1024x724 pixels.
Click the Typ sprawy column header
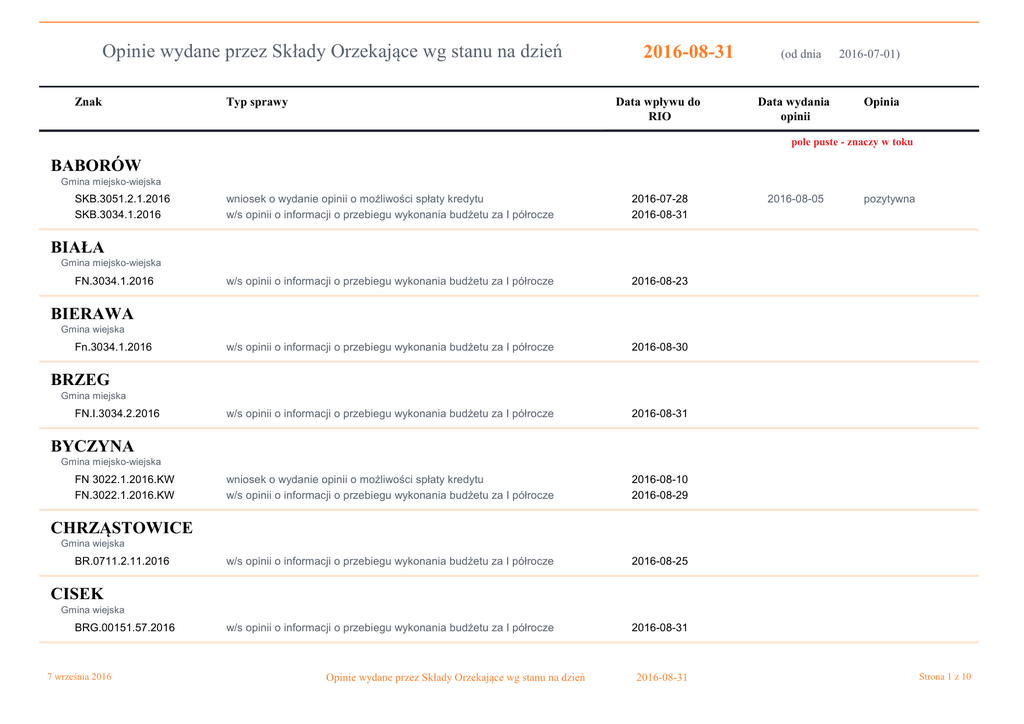click(x=257, y=102)
